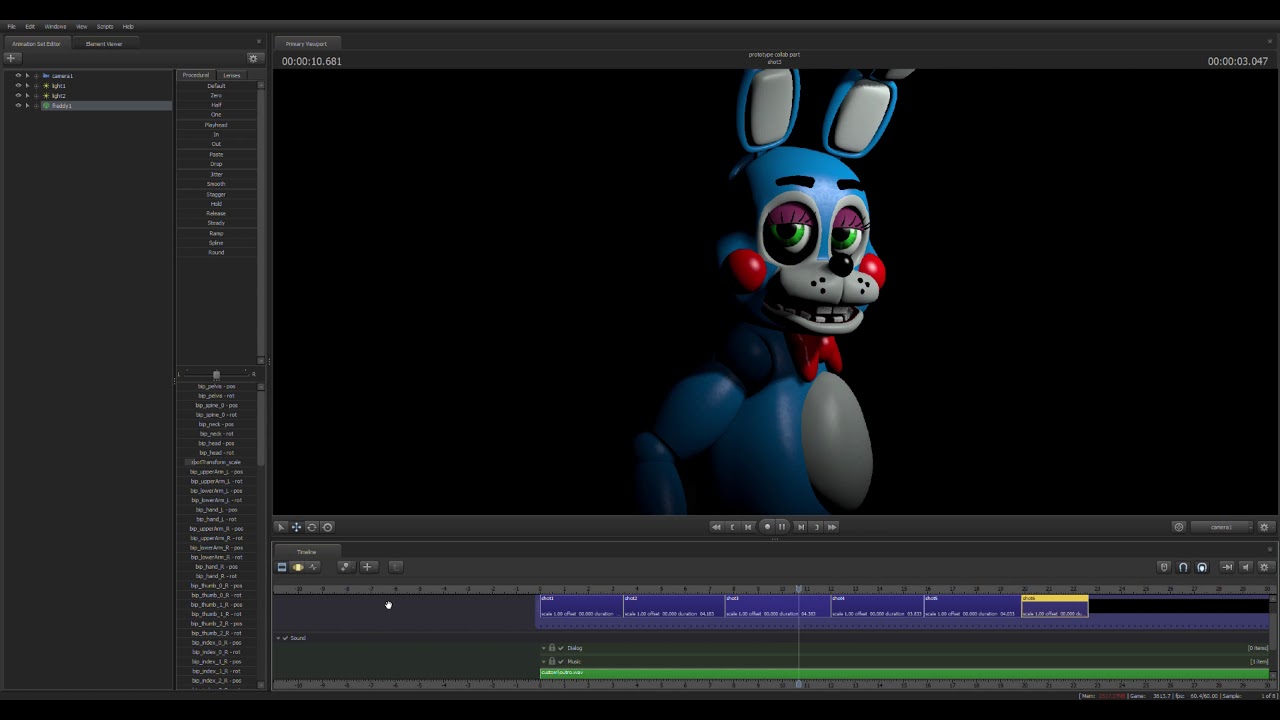
Task: Switch to the Graph Editor mode
Action: coord(312,567)
